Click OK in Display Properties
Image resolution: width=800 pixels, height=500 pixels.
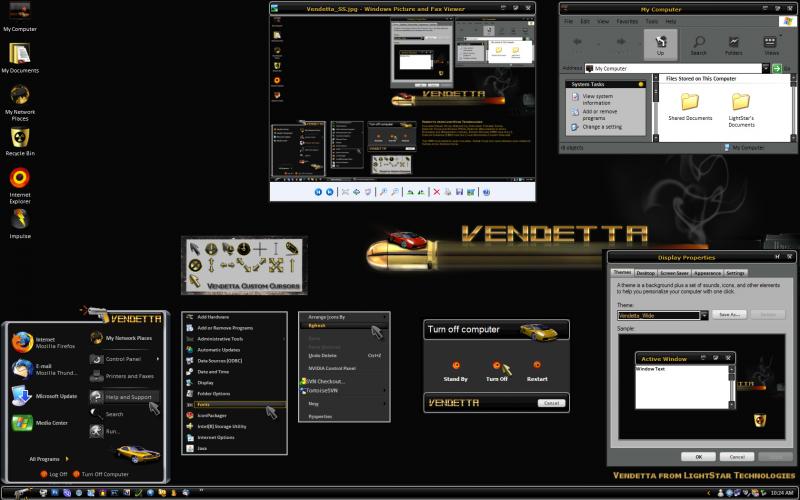(x=698, y=457)
